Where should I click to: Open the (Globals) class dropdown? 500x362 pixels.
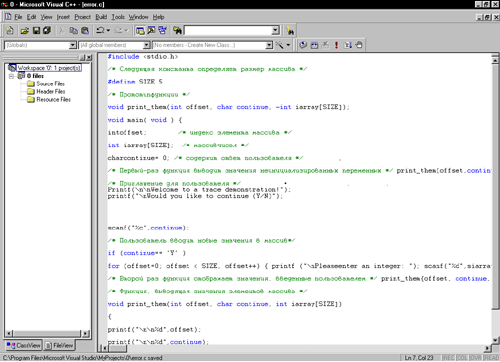73,45
